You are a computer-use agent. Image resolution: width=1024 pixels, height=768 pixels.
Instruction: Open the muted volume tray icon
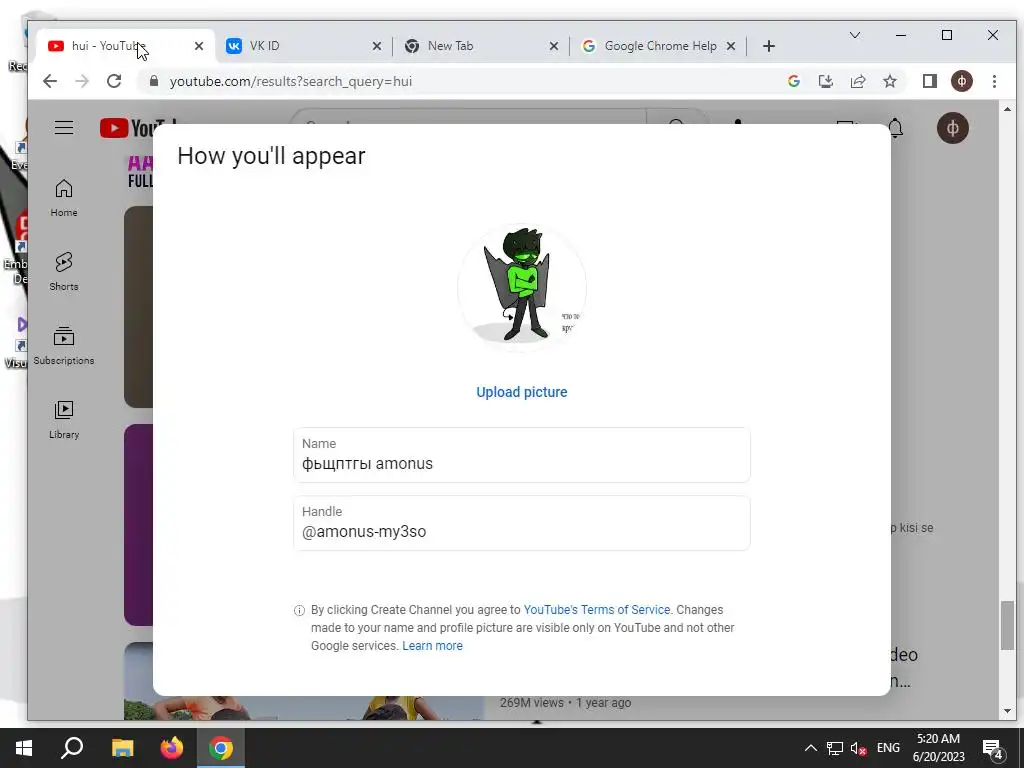pyautogui.click(x=858, y=748)
